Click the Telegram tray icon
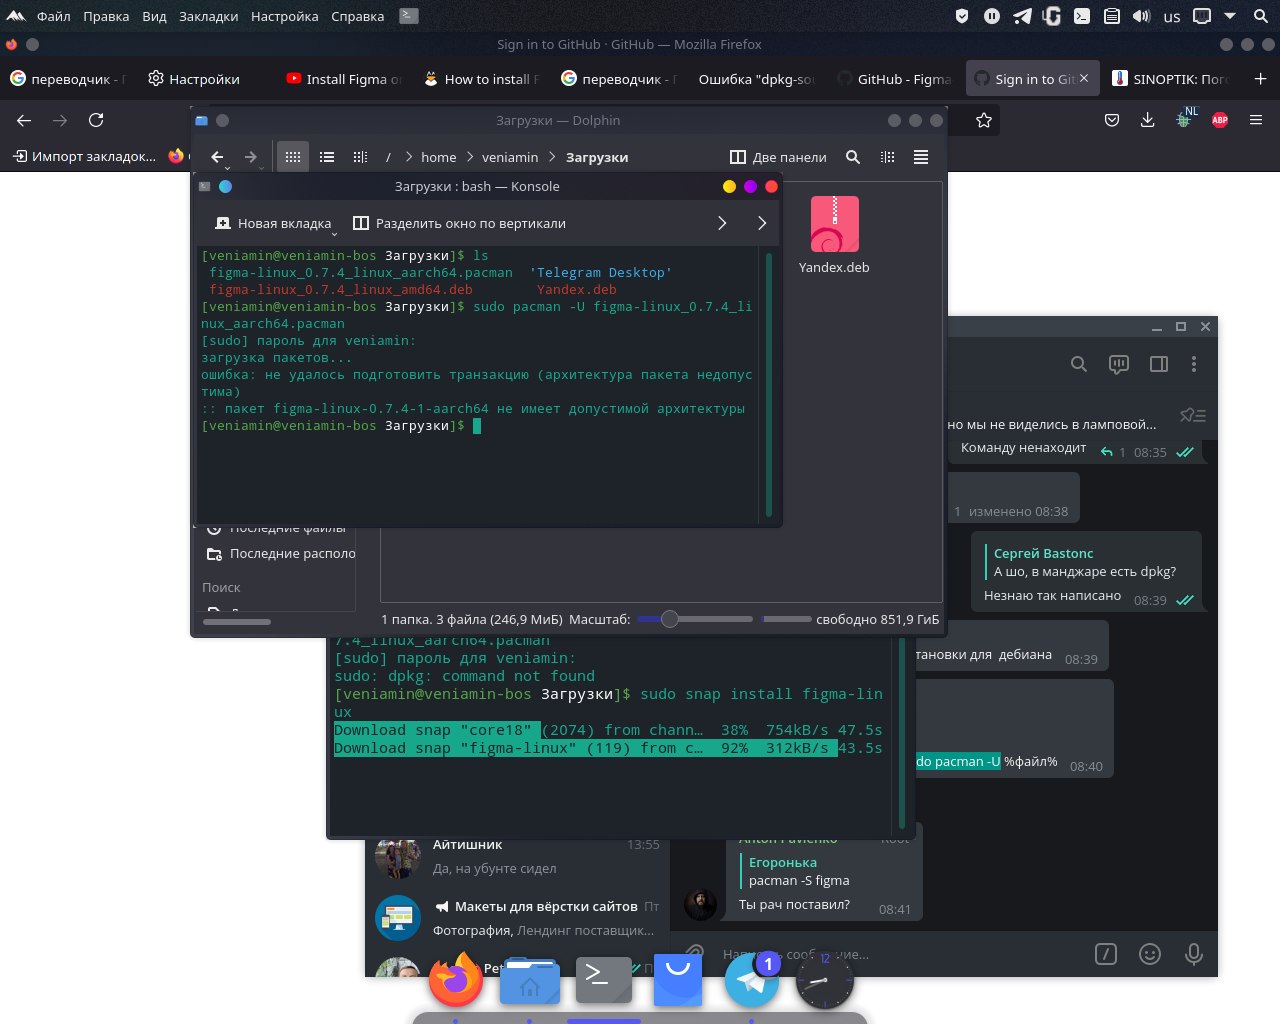Screen dimensions: 1280x1024 [x=1022, y=16]
